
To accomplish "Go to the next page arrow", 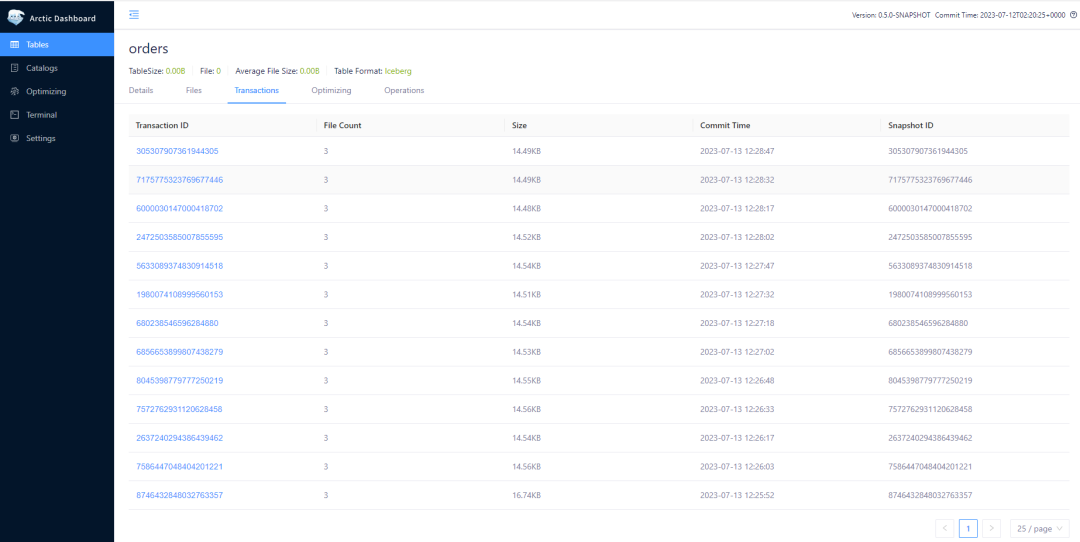I will click(991, 528).
